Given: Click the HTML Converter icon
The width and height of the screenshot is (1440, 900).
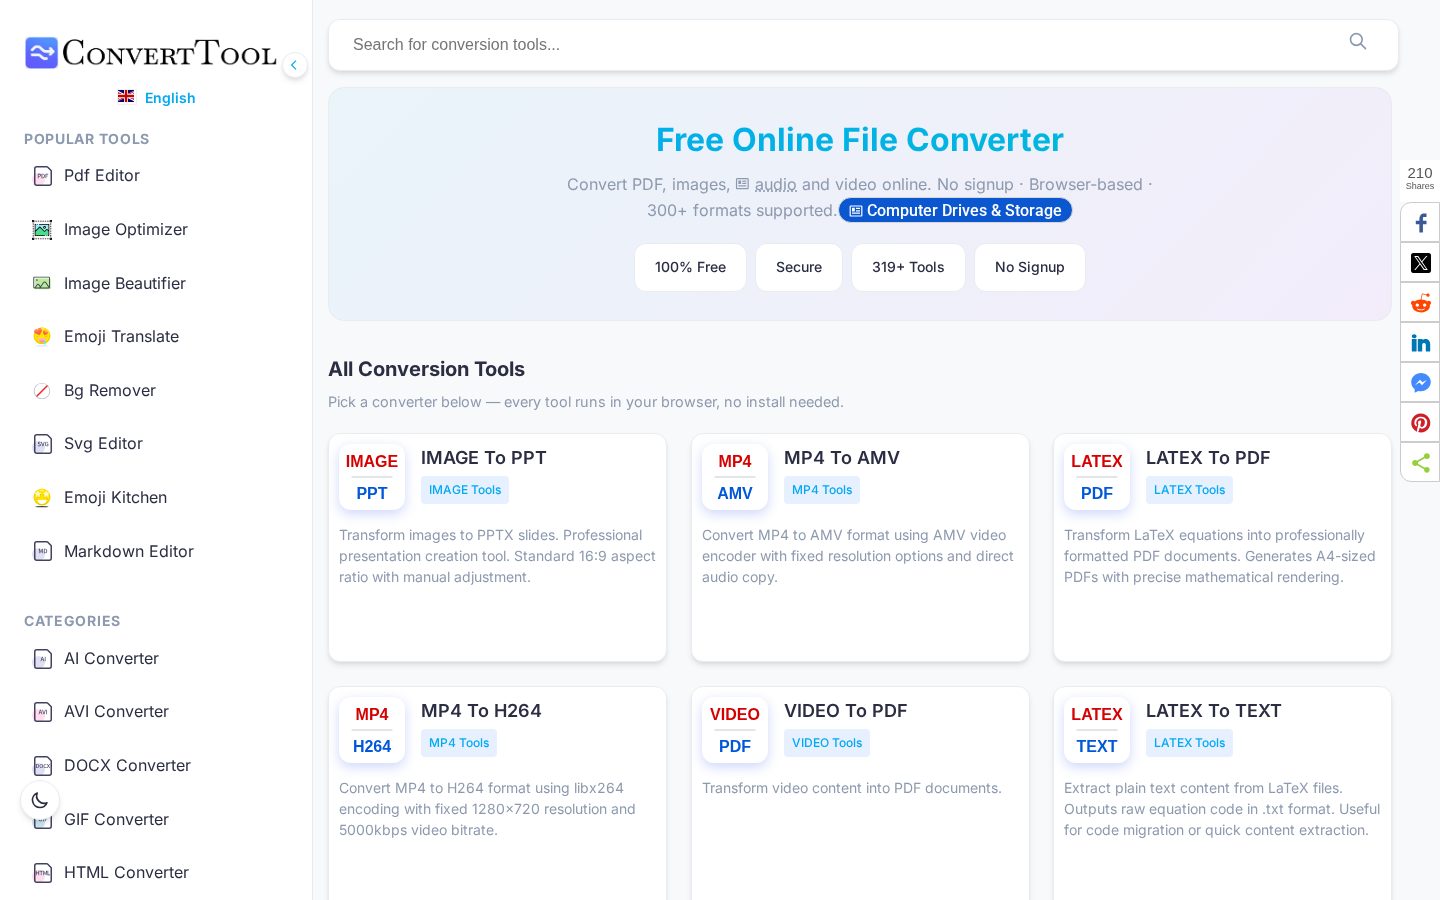Looking at the screenshot, I should (x=42, y=873).
